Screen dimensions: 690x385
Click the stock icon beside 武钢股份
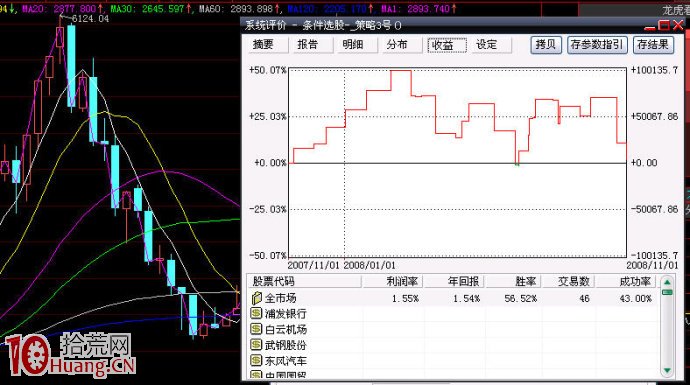256,345
